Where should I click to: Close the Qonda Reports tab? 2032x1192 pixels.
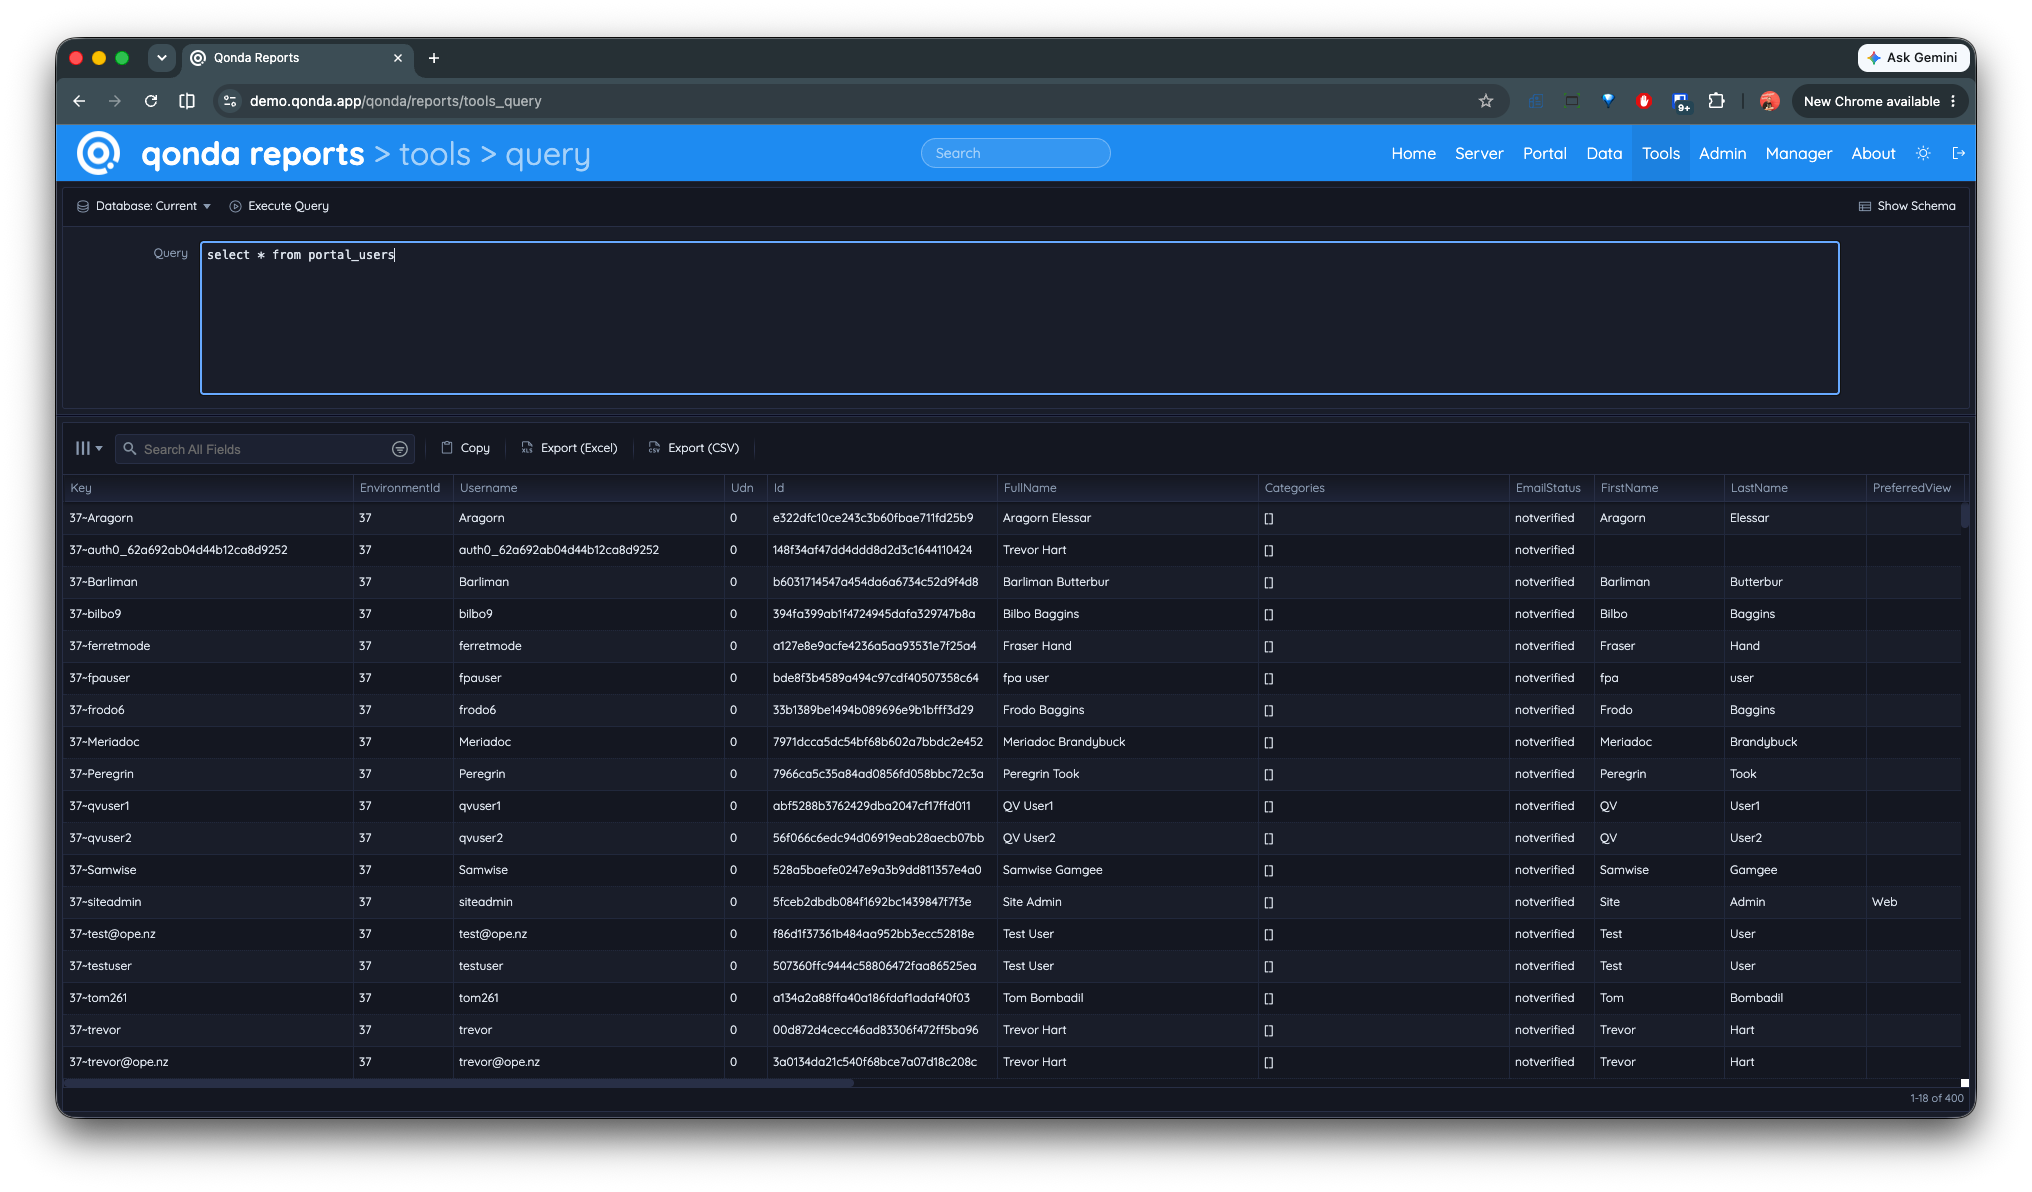(398, 58)
